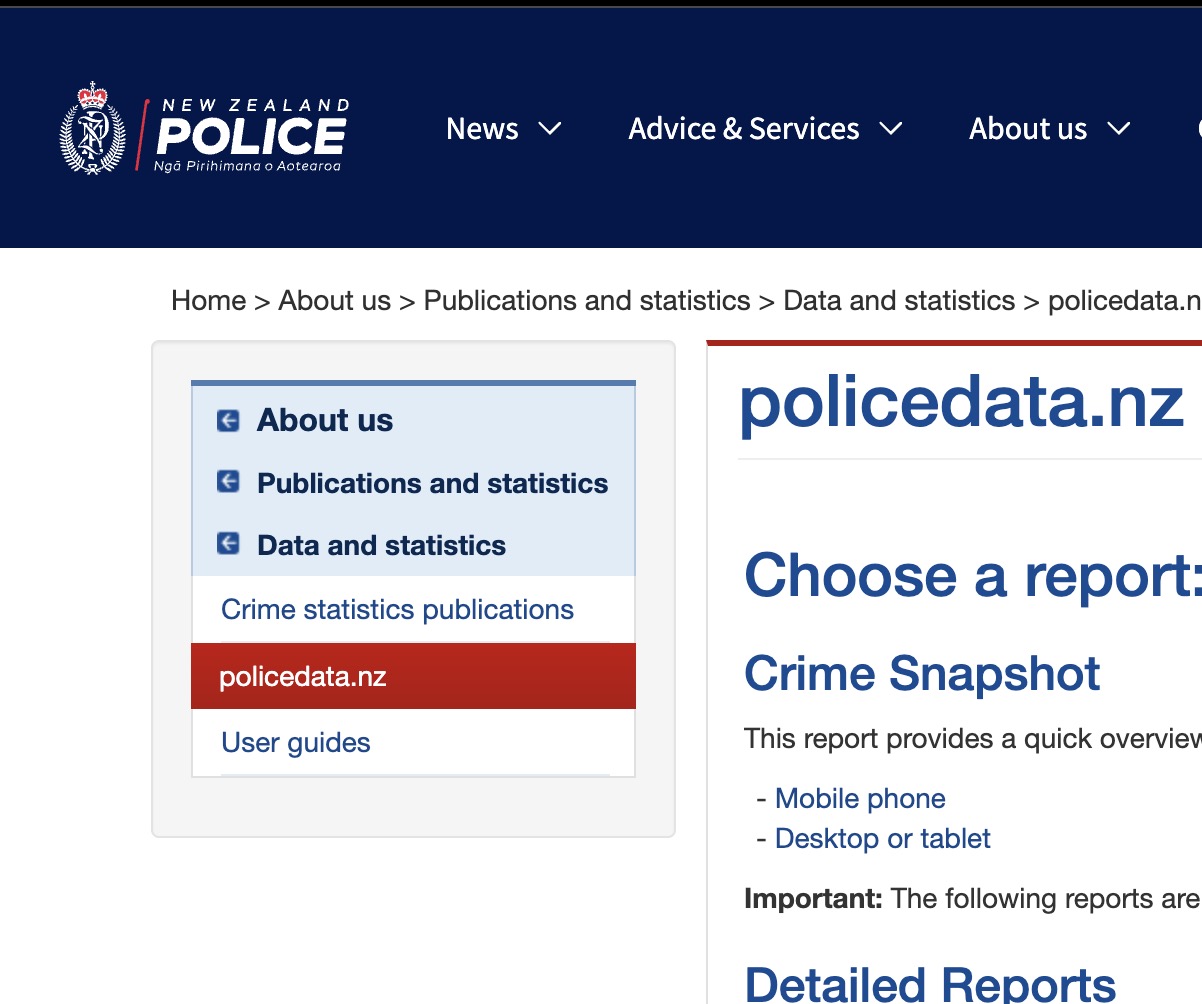Expand the News chevron in header
This screenshot has height=1004, width=1202.
click(550, 129)
